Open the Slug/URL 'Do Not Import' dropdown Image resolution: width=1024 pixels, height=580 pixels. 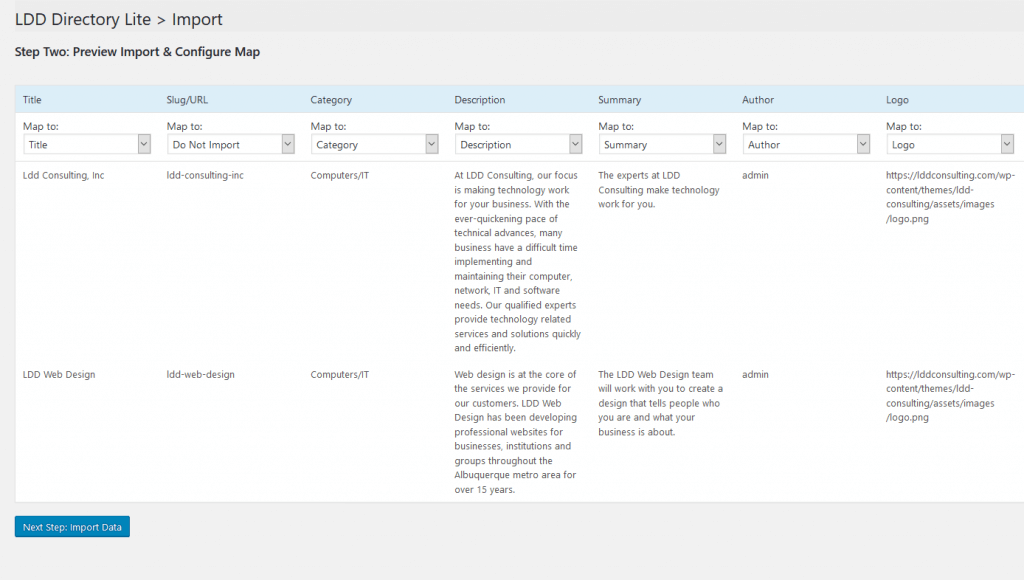tap(231, 144)
